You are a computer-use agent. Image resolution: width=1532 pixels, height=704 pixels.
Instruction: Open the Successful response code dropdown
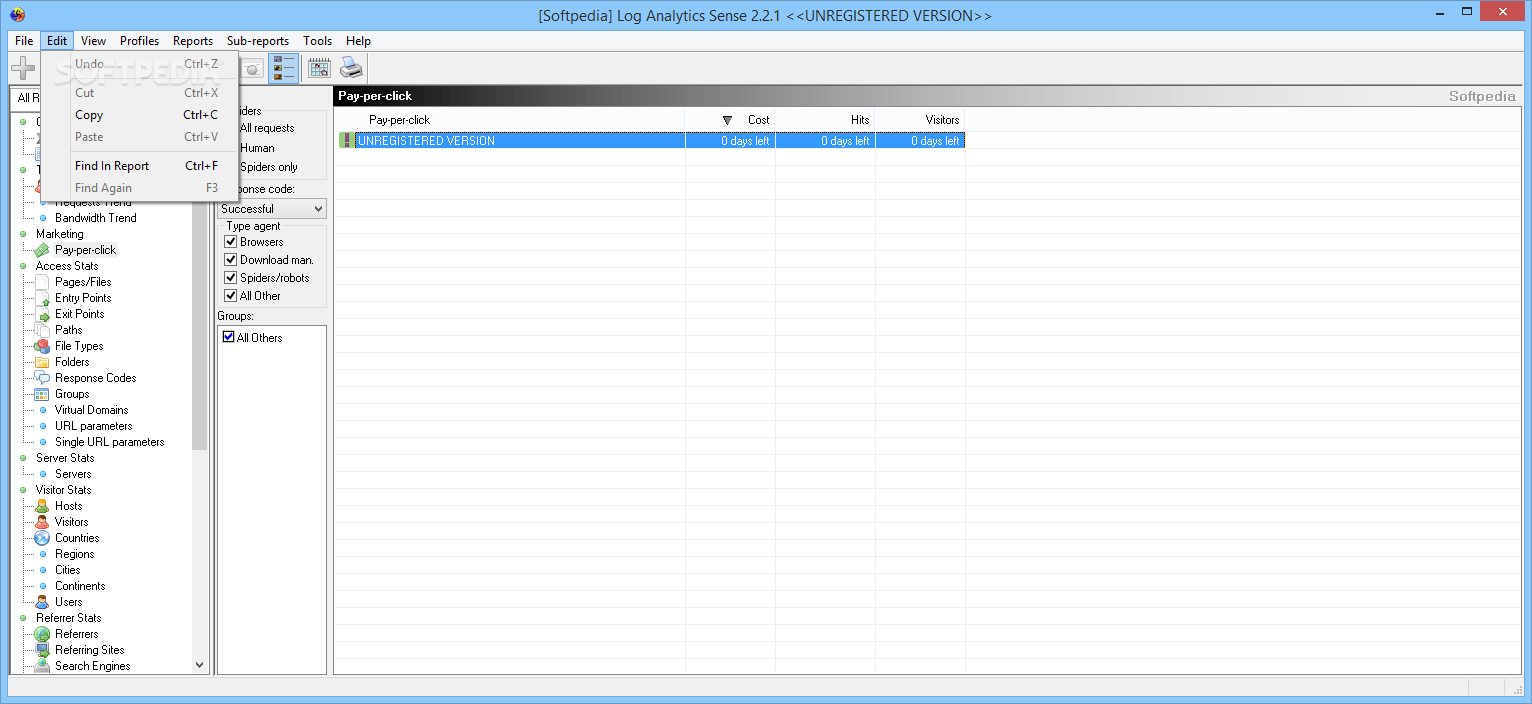[272, 209]
